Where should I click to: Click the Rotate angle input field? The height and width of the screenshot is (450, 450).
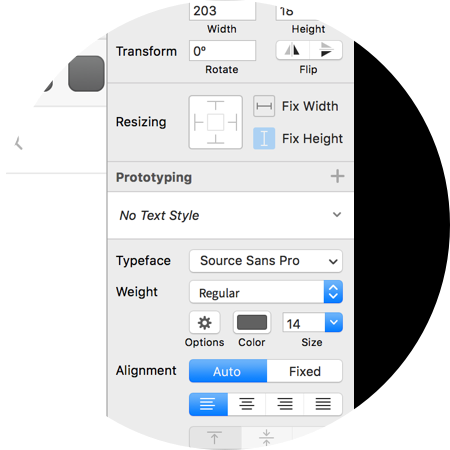tap(222, 51)
